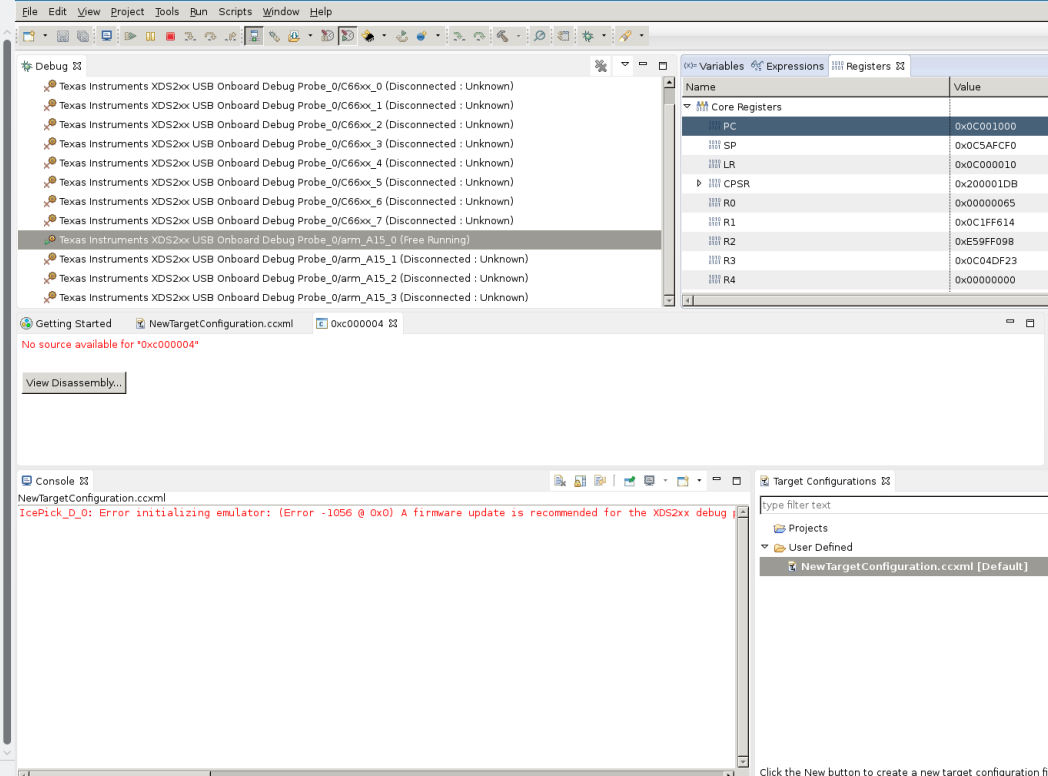The width and height of the screenshot is (1048, 776).
Task: Click the pencil/marker toolbar icon
Action: point(626,36)
